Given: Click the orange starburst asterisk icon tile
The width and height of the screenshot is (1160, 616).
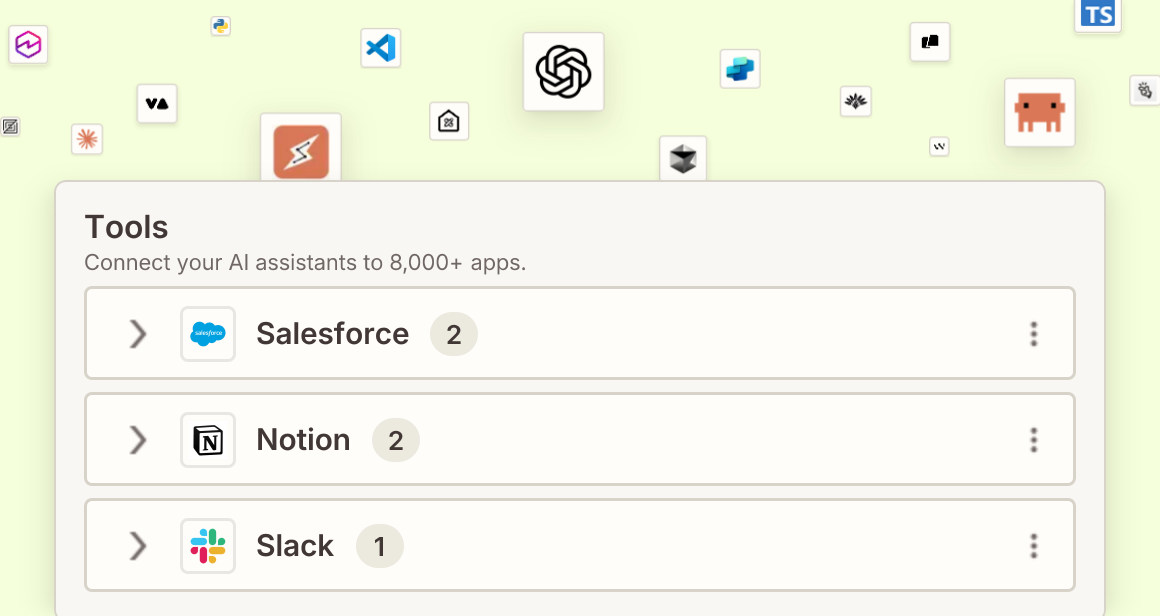Looking at the screenshot, I should 87,139.
